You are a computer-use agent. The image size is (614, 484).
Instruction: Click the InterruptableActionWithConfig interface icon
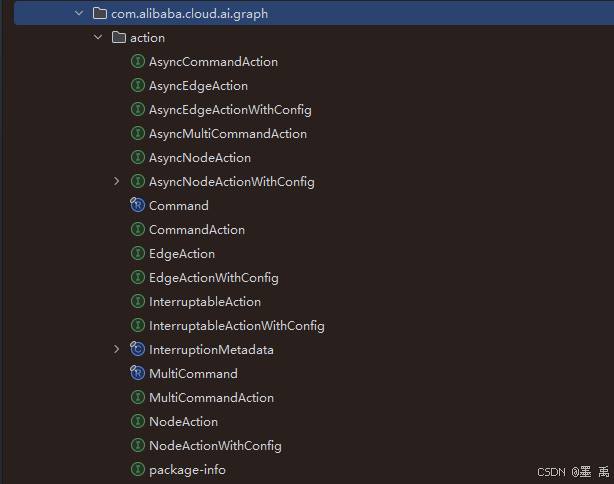click(138, 325)
